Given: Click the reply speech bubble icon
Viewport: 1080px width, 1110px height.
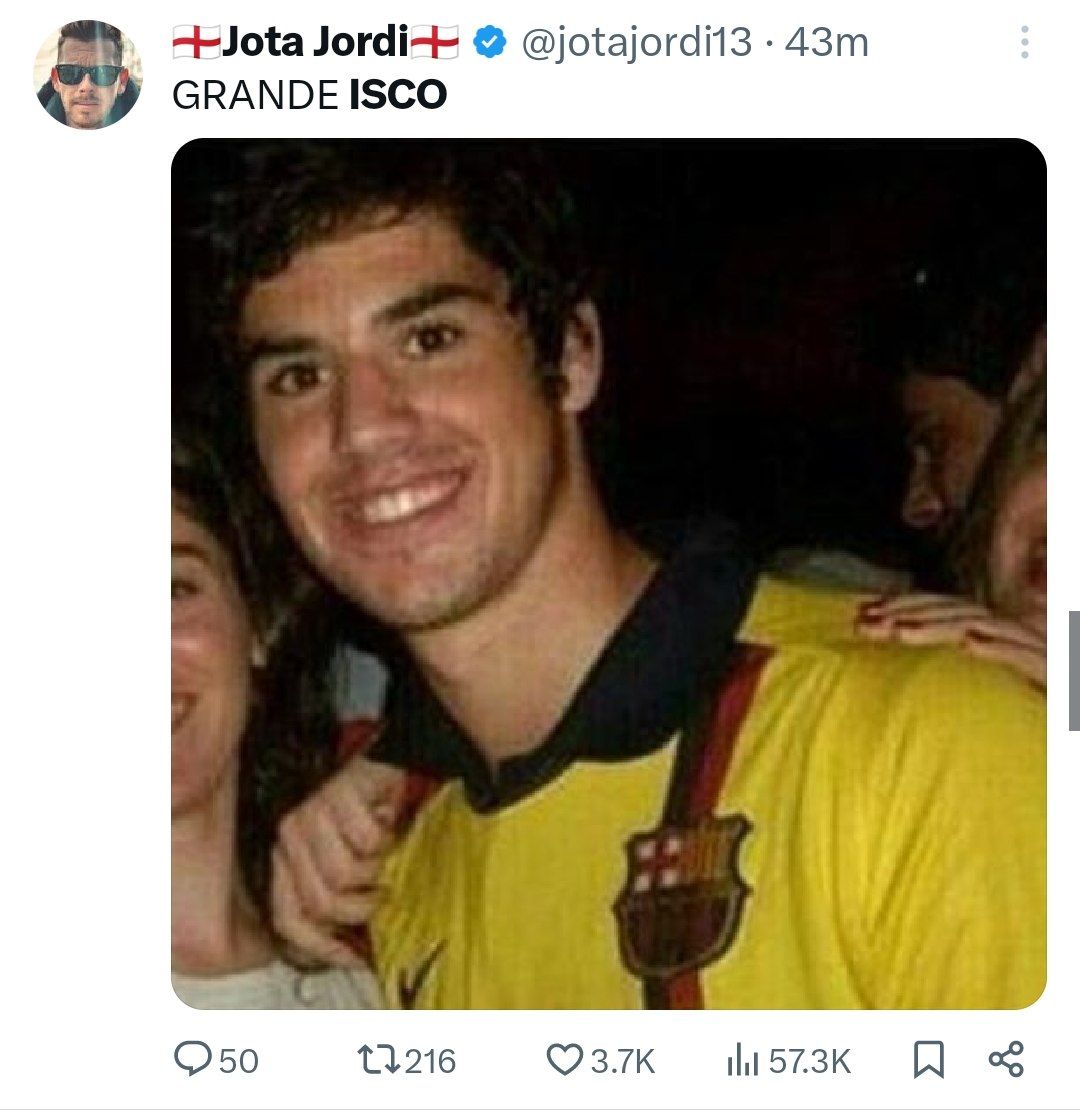Looking at the screenshot, I should pos(193,1059).
